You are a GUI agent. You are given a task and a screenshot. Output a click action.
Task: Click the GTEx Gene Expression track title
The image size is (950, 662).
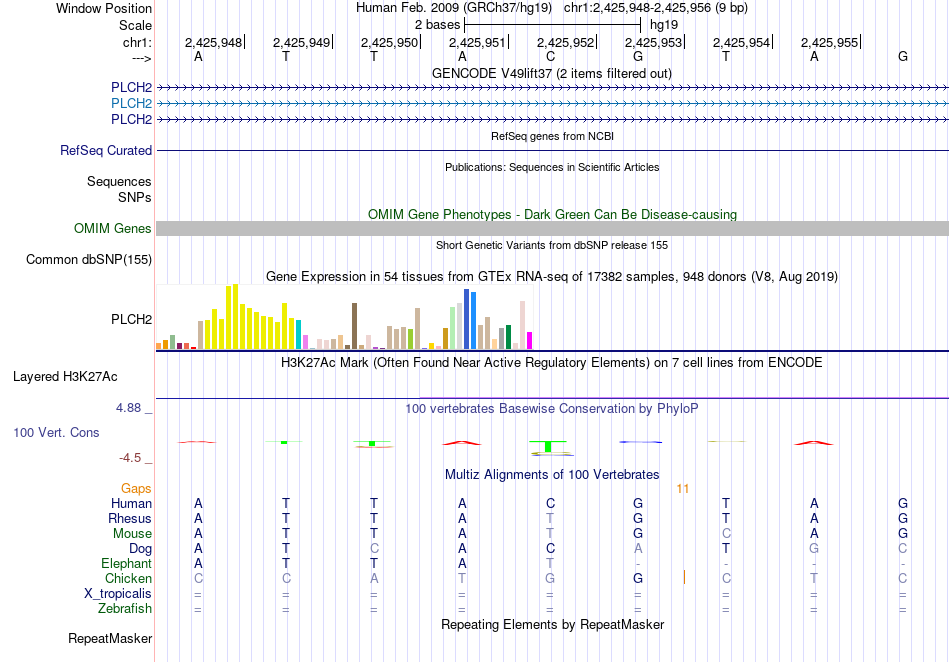pyautogui.click(x=552, y=277)
